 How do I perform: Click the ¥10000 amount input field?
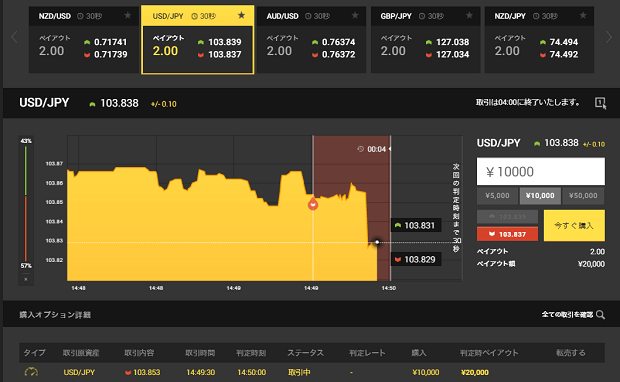click(541, 172)
